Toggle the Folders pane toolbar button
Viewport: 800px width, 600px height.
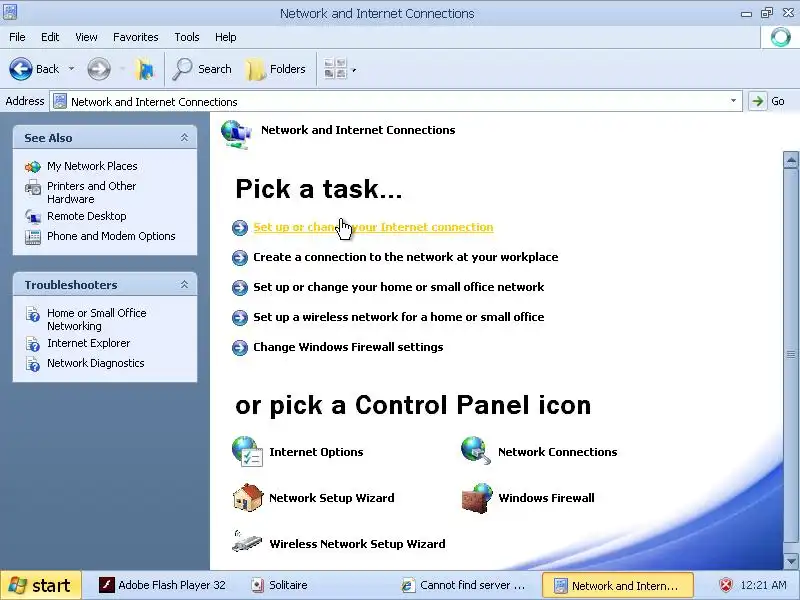coord(276,69)
